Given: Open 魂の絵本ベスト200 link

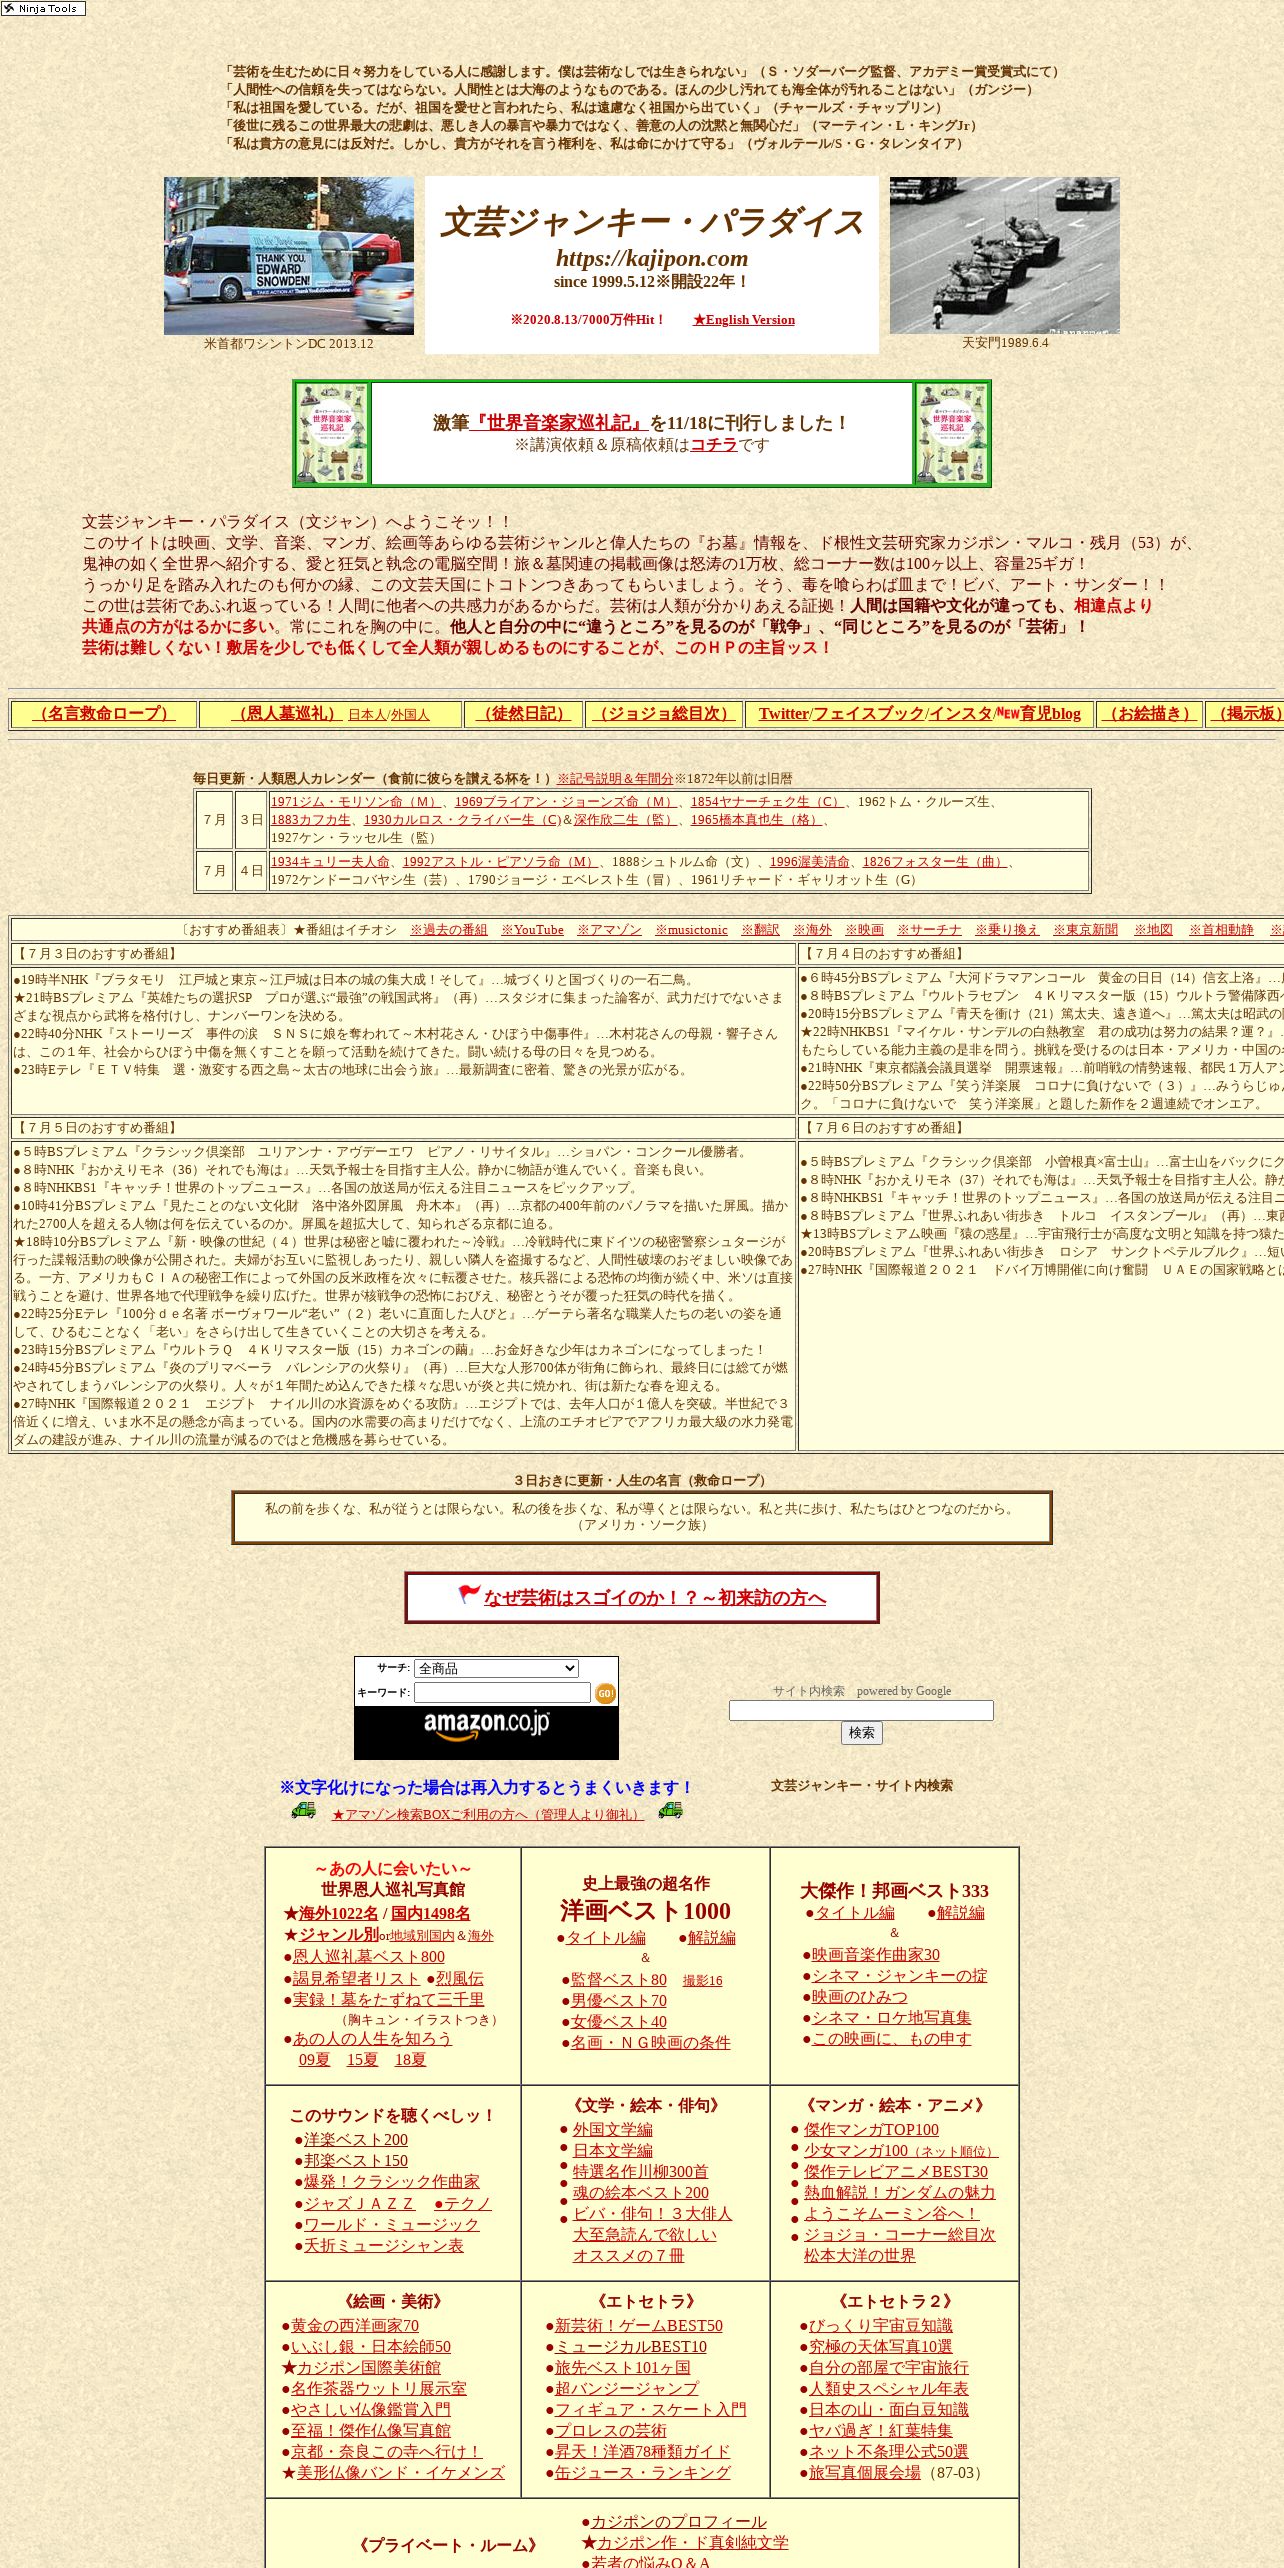Looking at the screenshot, I should [640, 2192].
